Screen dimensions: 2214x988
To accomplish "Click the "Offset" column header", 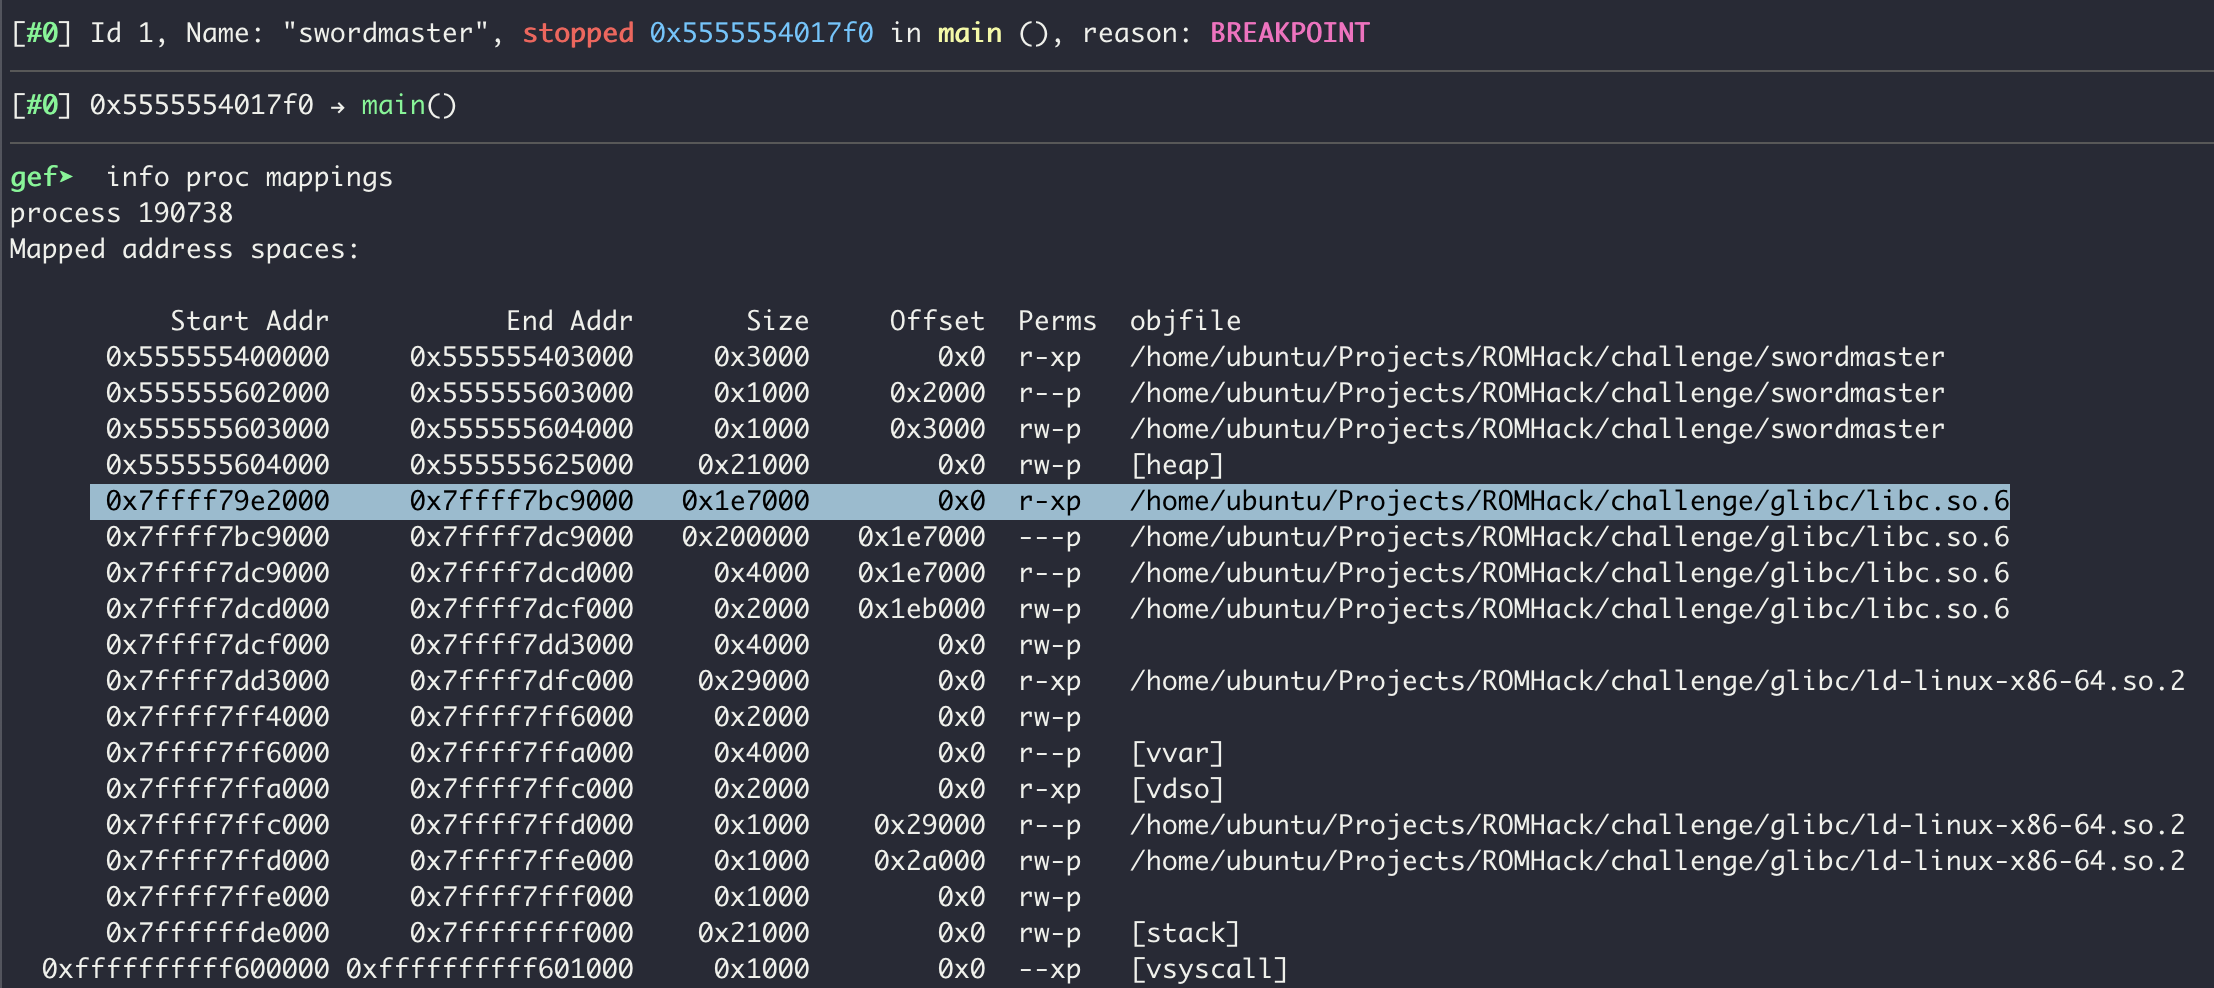I will click(937, 321).
